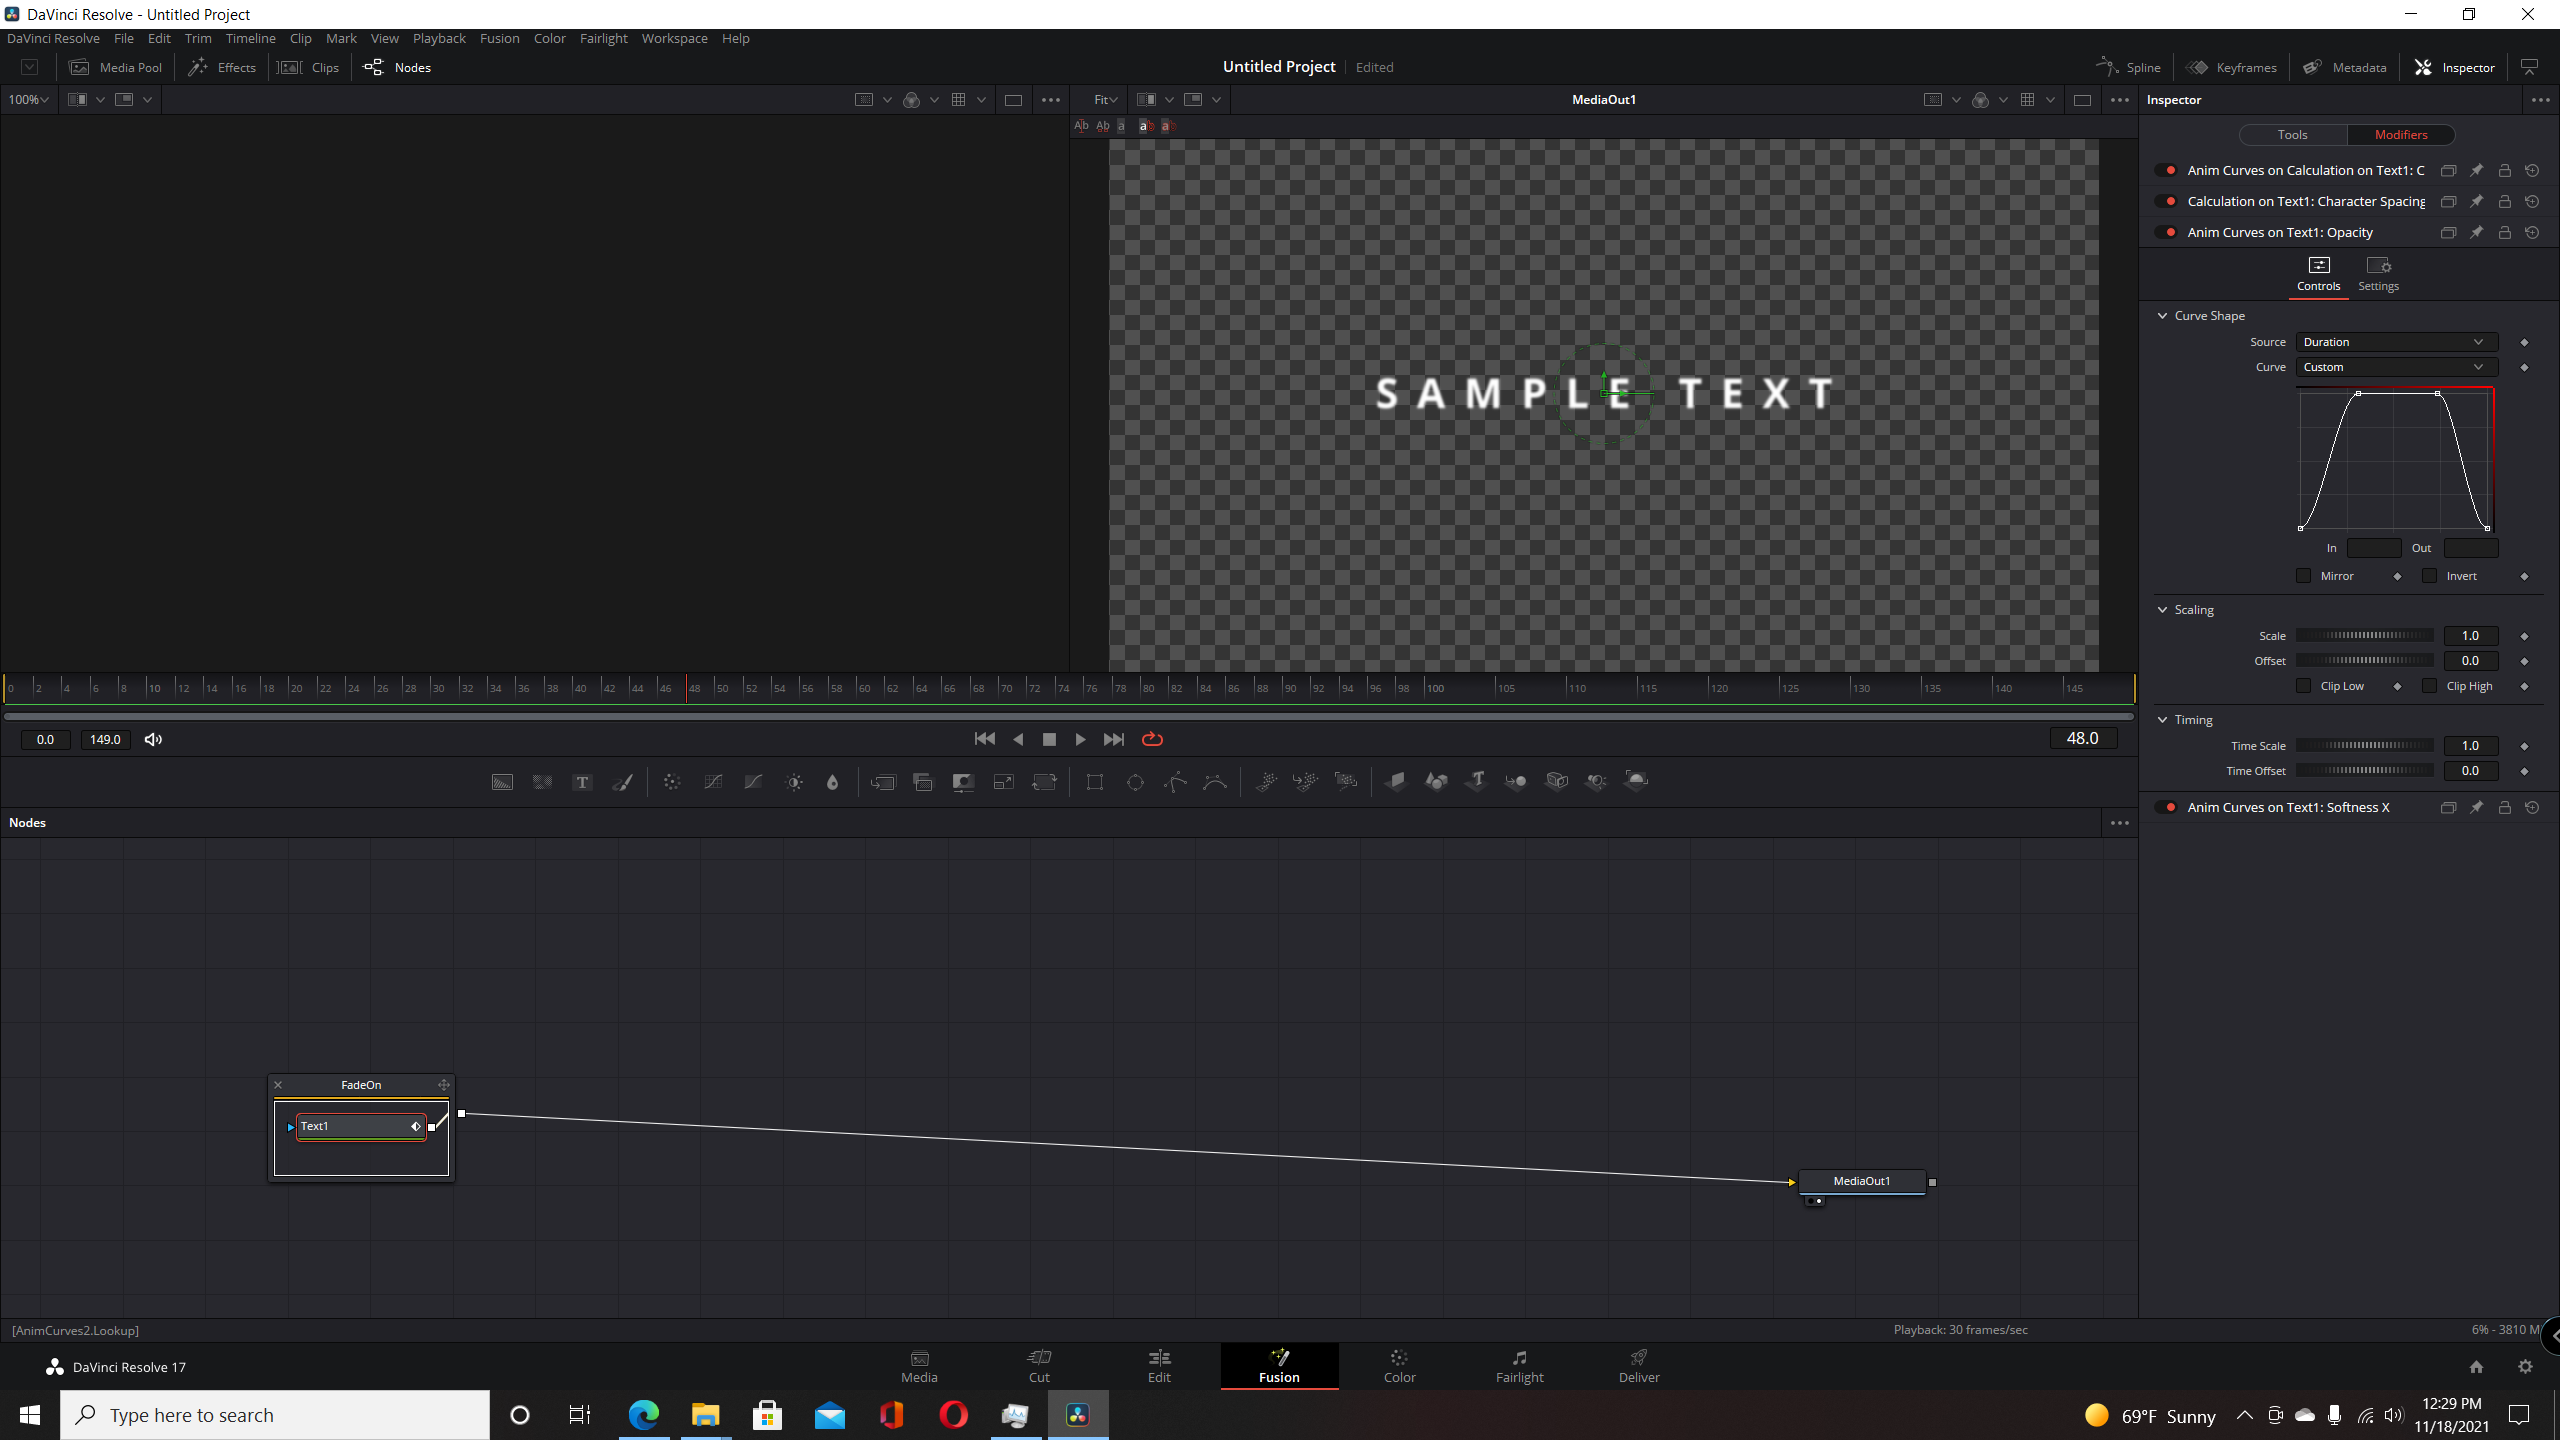Add the Text 3D tool

pos(1476,782)
